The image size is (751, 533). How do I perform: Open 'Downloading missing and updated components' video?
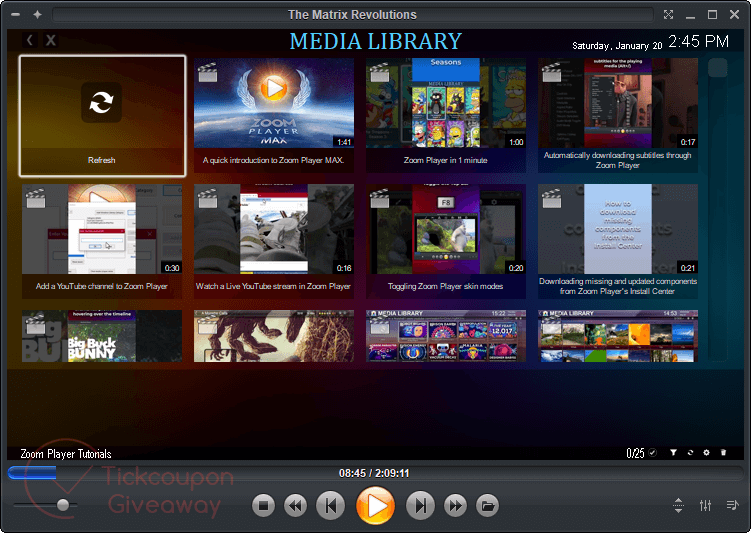[617, 241]
